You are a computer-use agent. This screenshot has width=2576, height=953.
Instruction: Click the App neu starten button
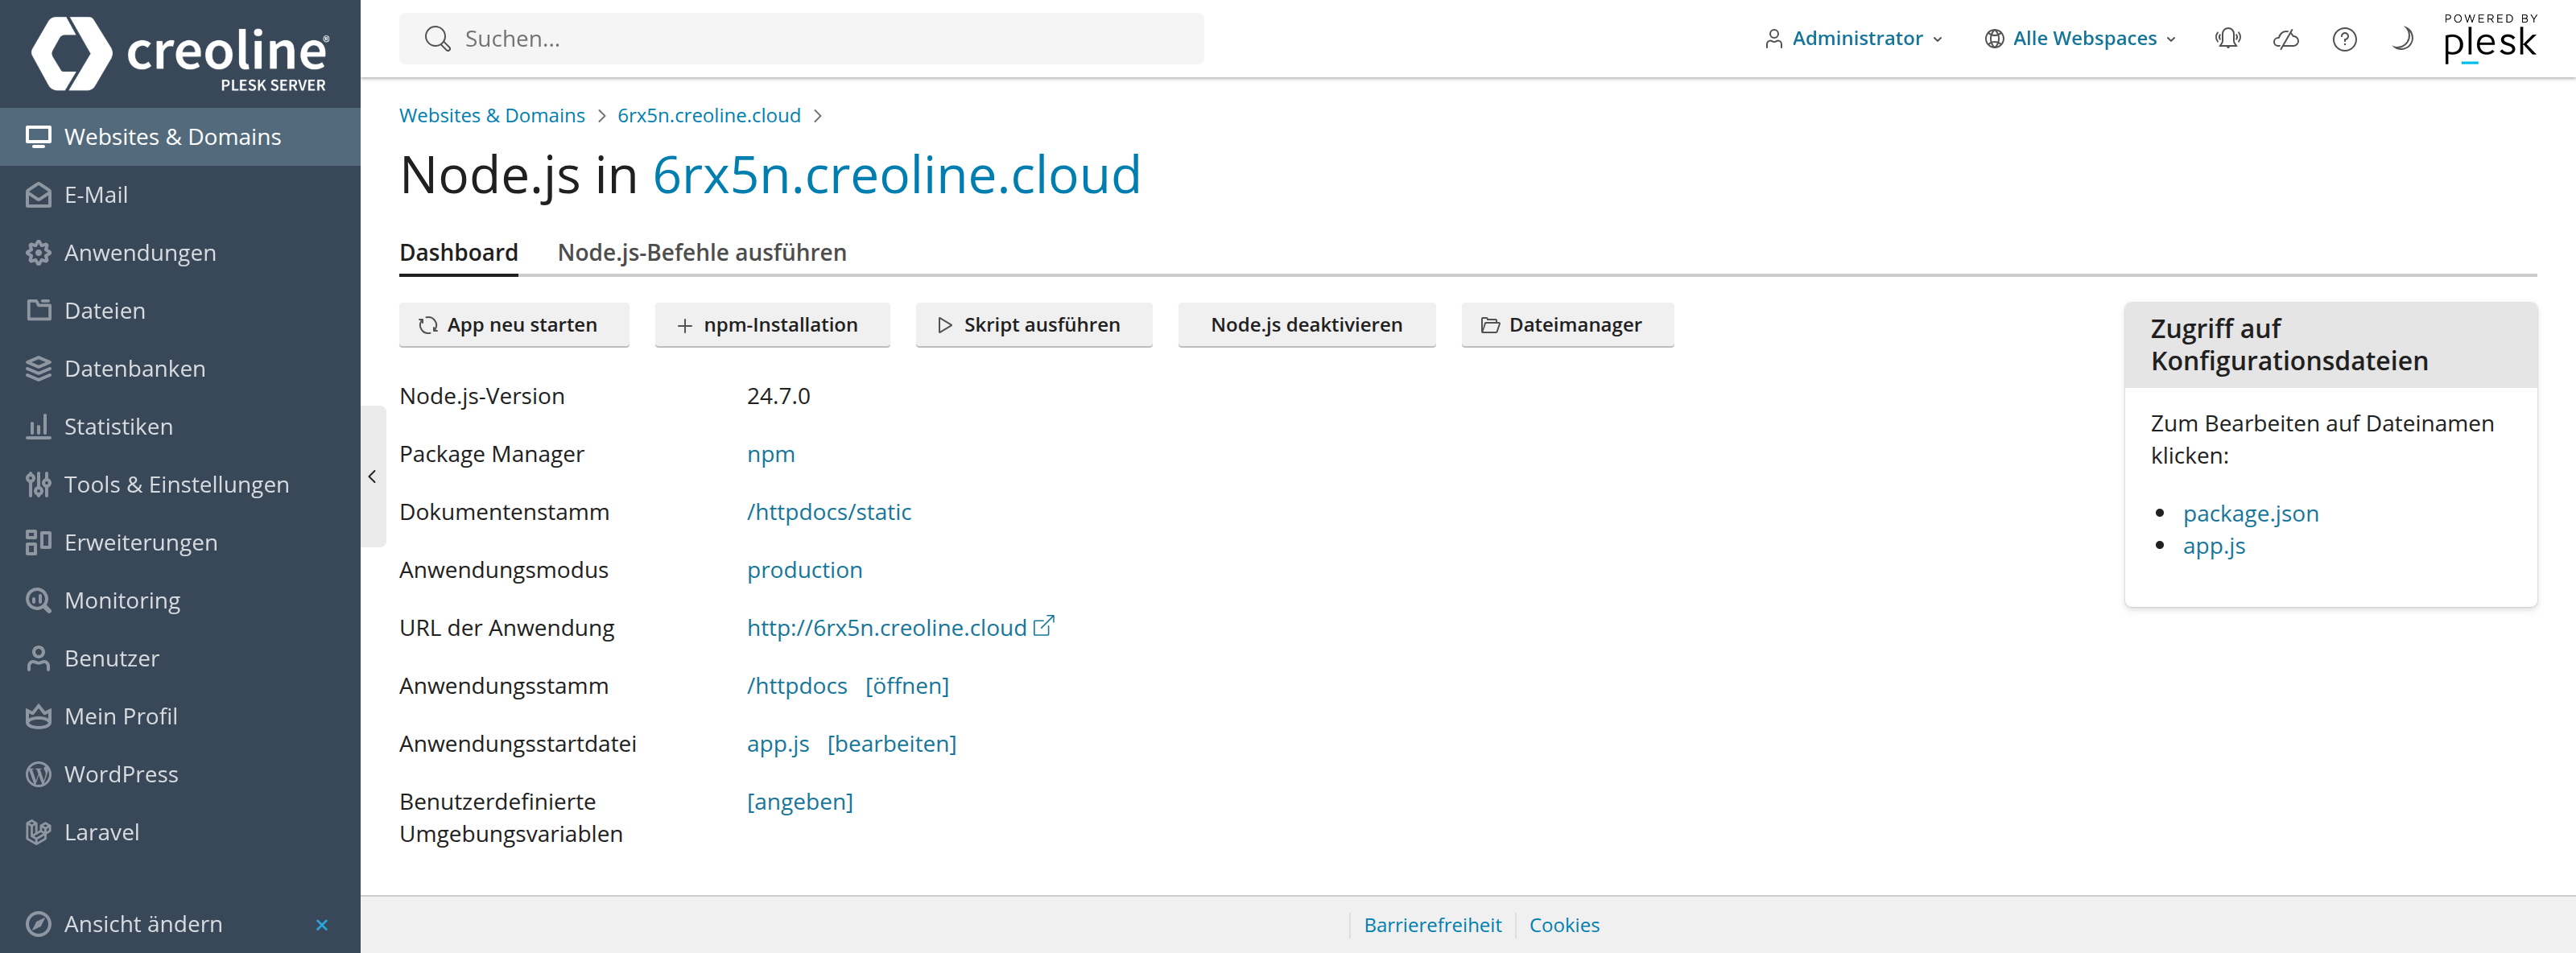point(514,325)
